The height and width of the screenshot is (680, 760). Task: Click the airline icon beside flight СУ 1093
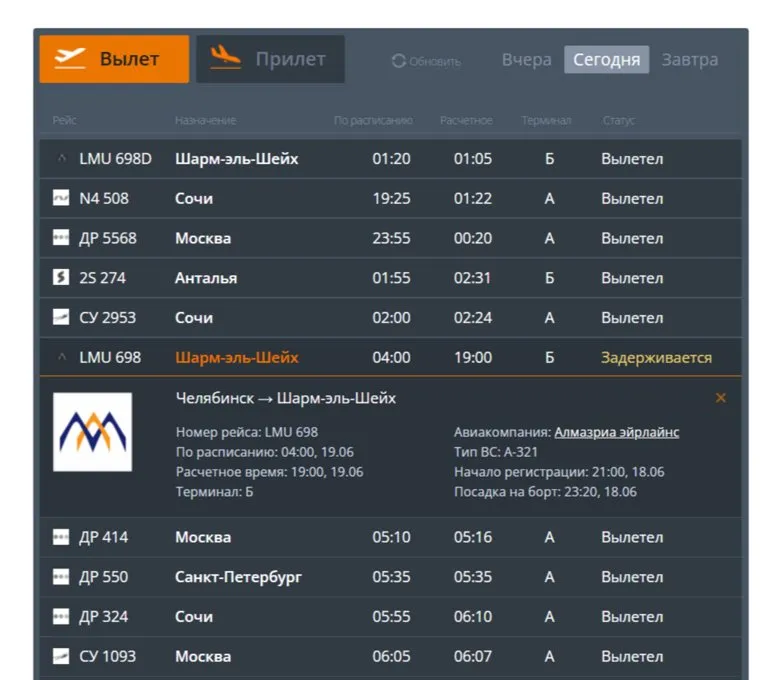pyautogui.click(x=61, y=657)
